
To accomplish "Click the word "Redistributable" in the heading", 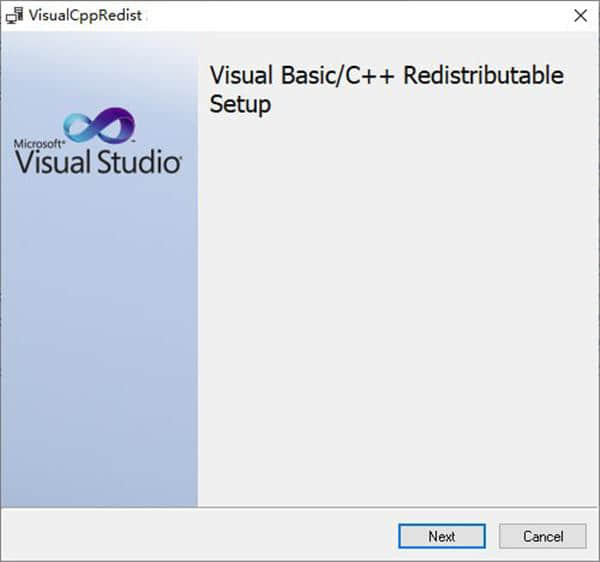I will [x=483, y=76].
